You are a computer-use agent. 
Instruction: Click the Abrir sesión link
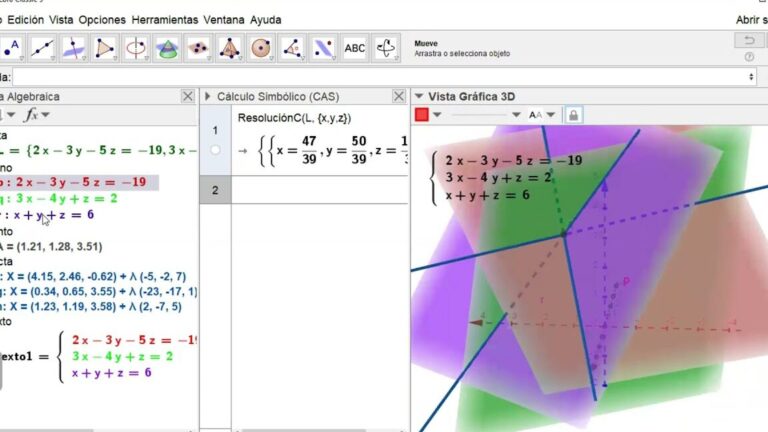click(752, 20)
